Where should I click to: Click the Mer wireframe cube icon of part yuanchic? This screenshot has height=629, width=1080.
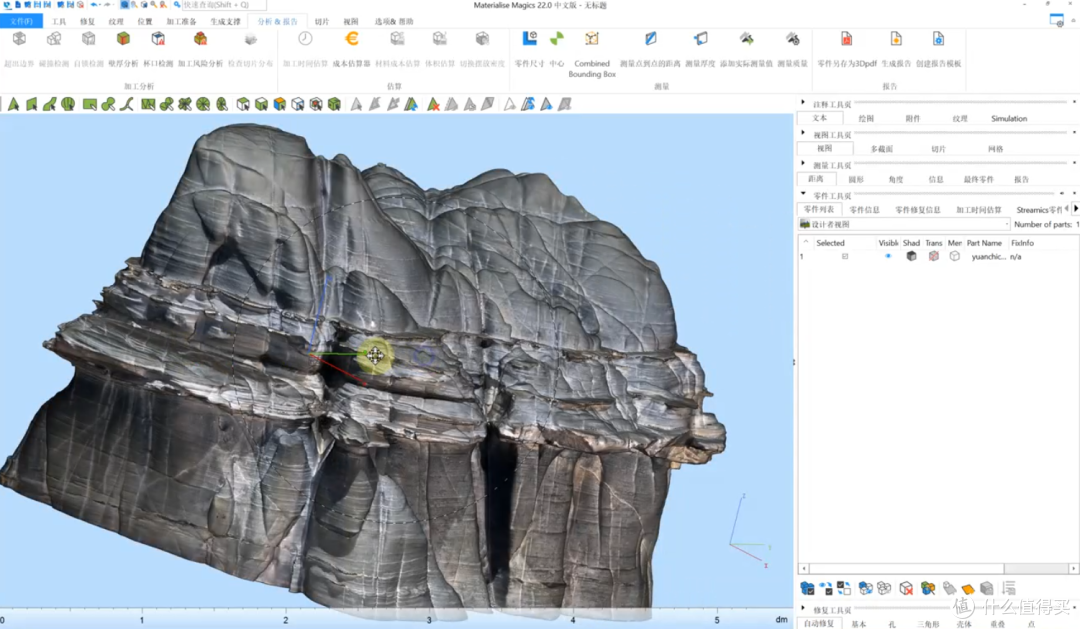click(955, 256)
